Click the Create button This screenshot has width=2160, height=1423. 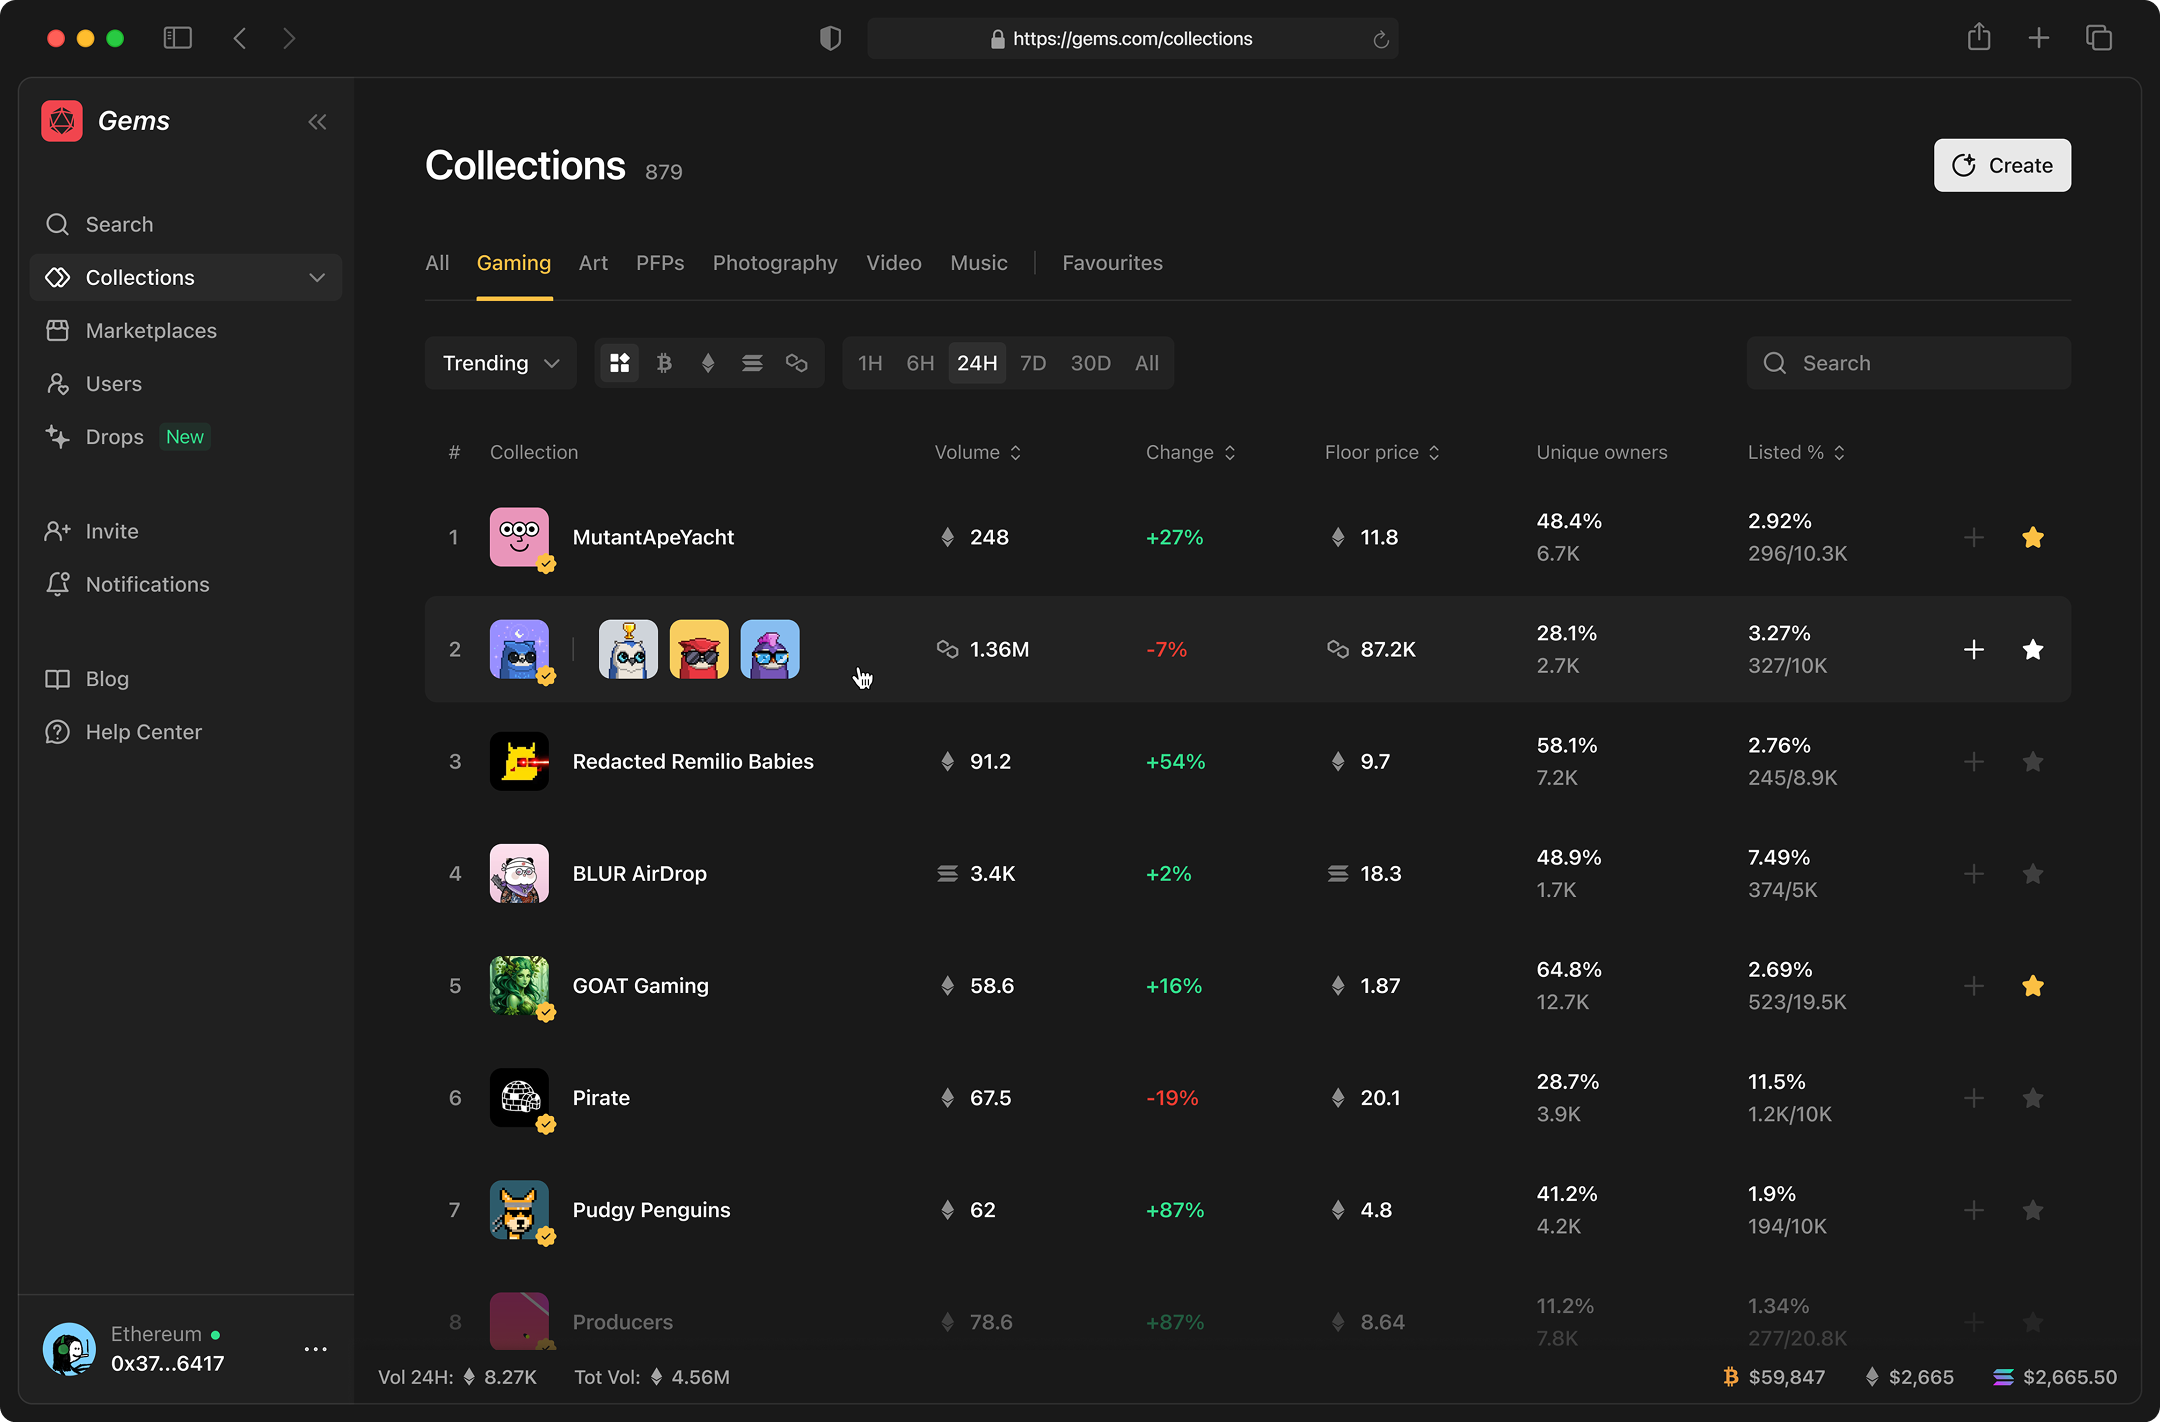2001,165
